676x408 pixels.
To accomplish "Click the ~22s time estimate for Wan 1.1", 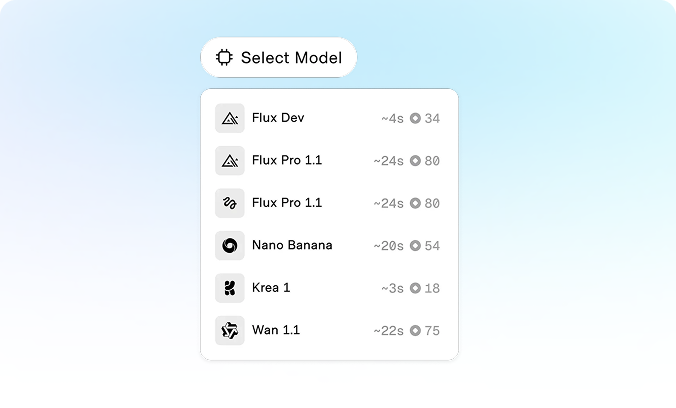I will 388,331.
